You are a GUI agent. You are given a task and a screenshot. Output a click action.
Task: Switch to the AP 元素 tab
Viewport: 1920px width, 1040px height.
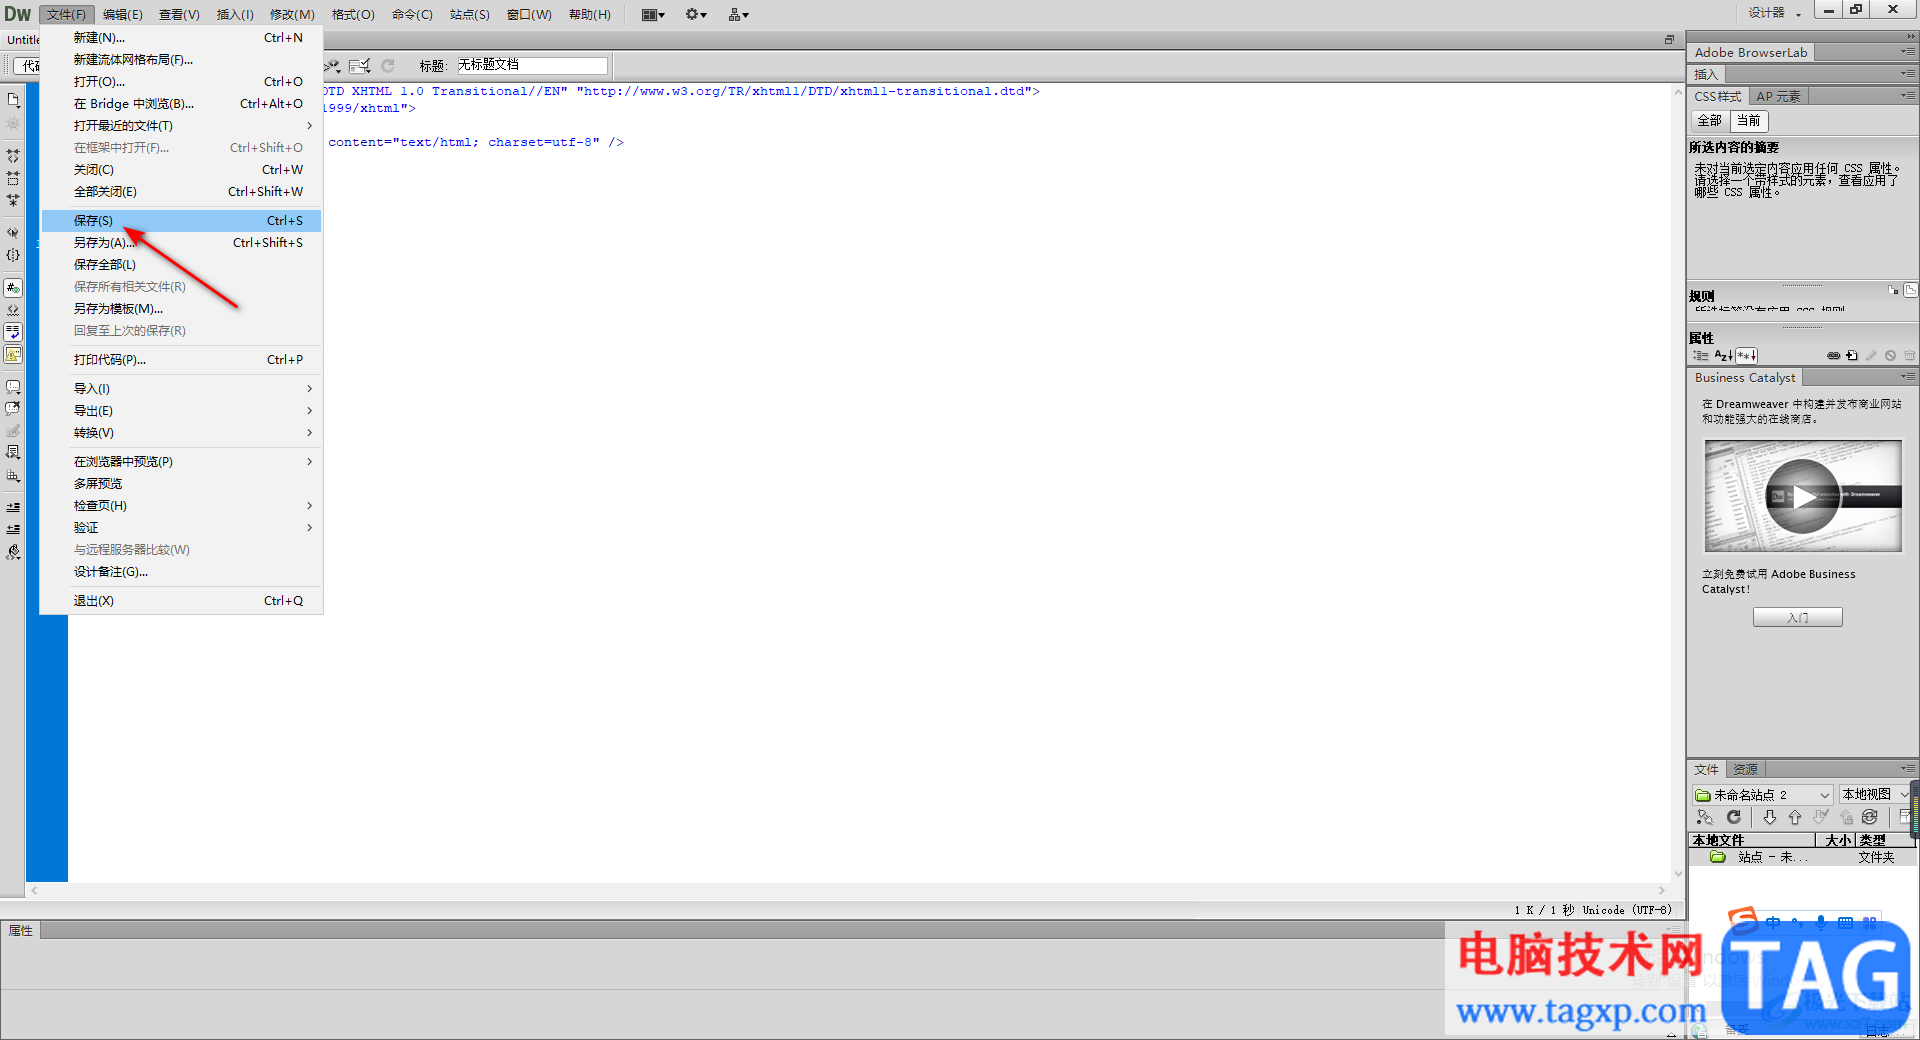tap(1778, 97)
